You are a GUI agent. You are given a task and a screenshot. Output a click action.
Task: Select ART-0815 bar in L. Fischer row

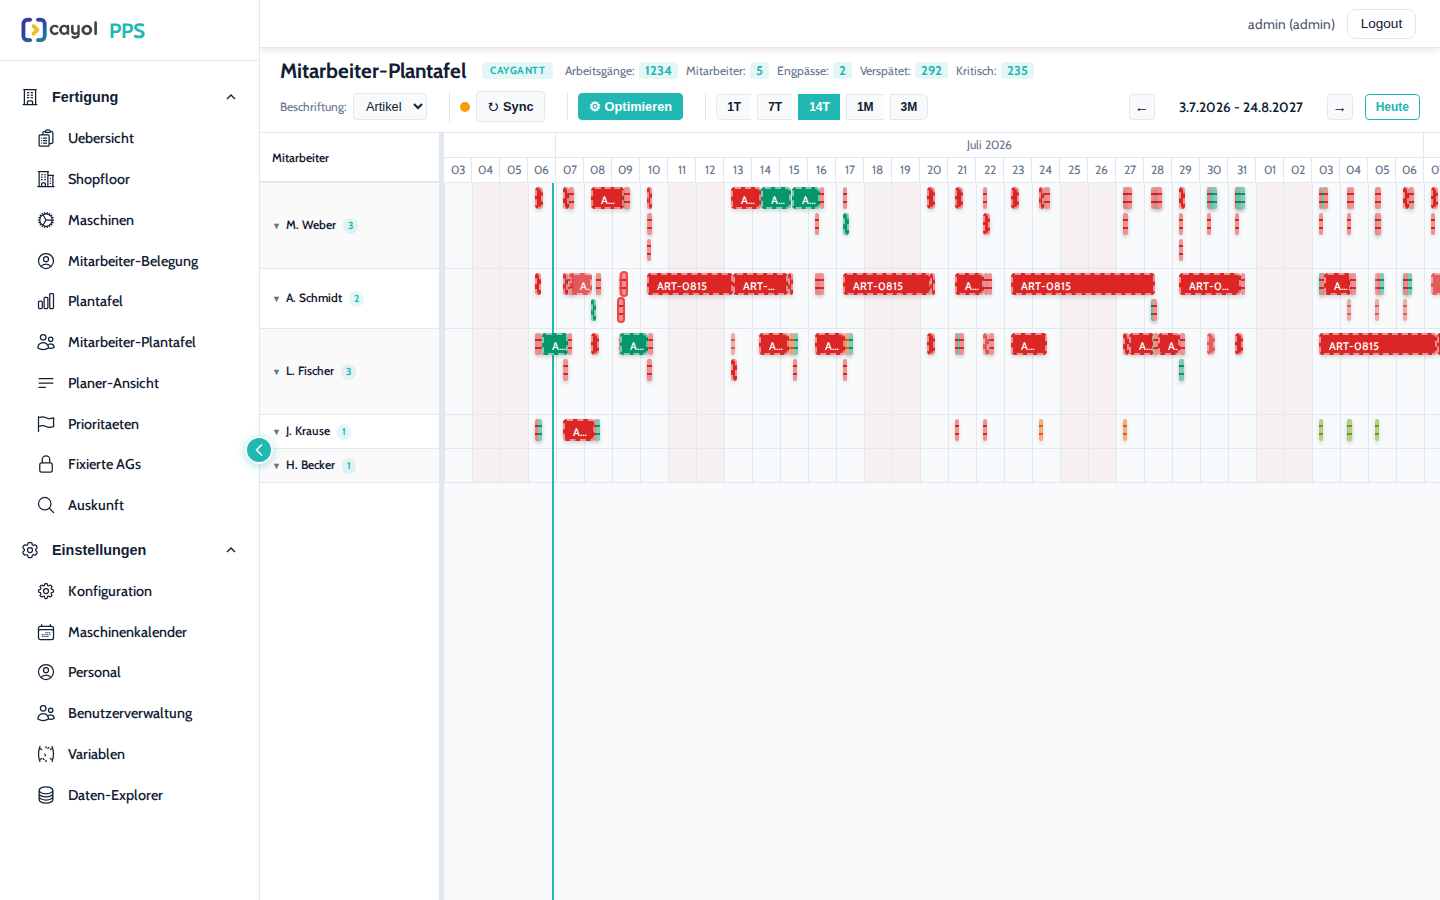[1378, 345]
